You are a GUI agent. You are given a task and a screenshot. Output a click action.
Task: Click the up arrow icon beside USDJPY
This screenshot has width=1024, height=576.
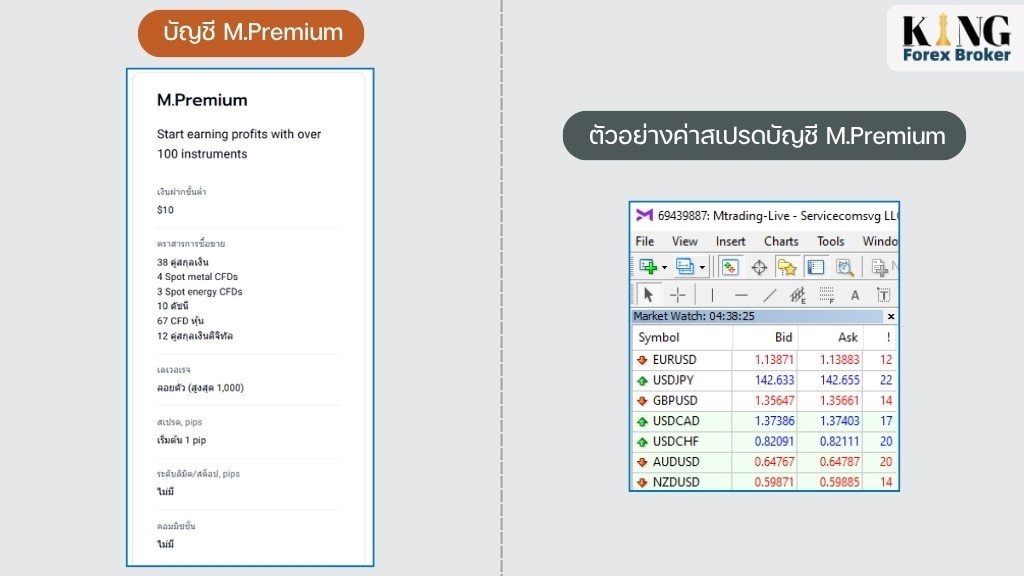coord(642,381)
